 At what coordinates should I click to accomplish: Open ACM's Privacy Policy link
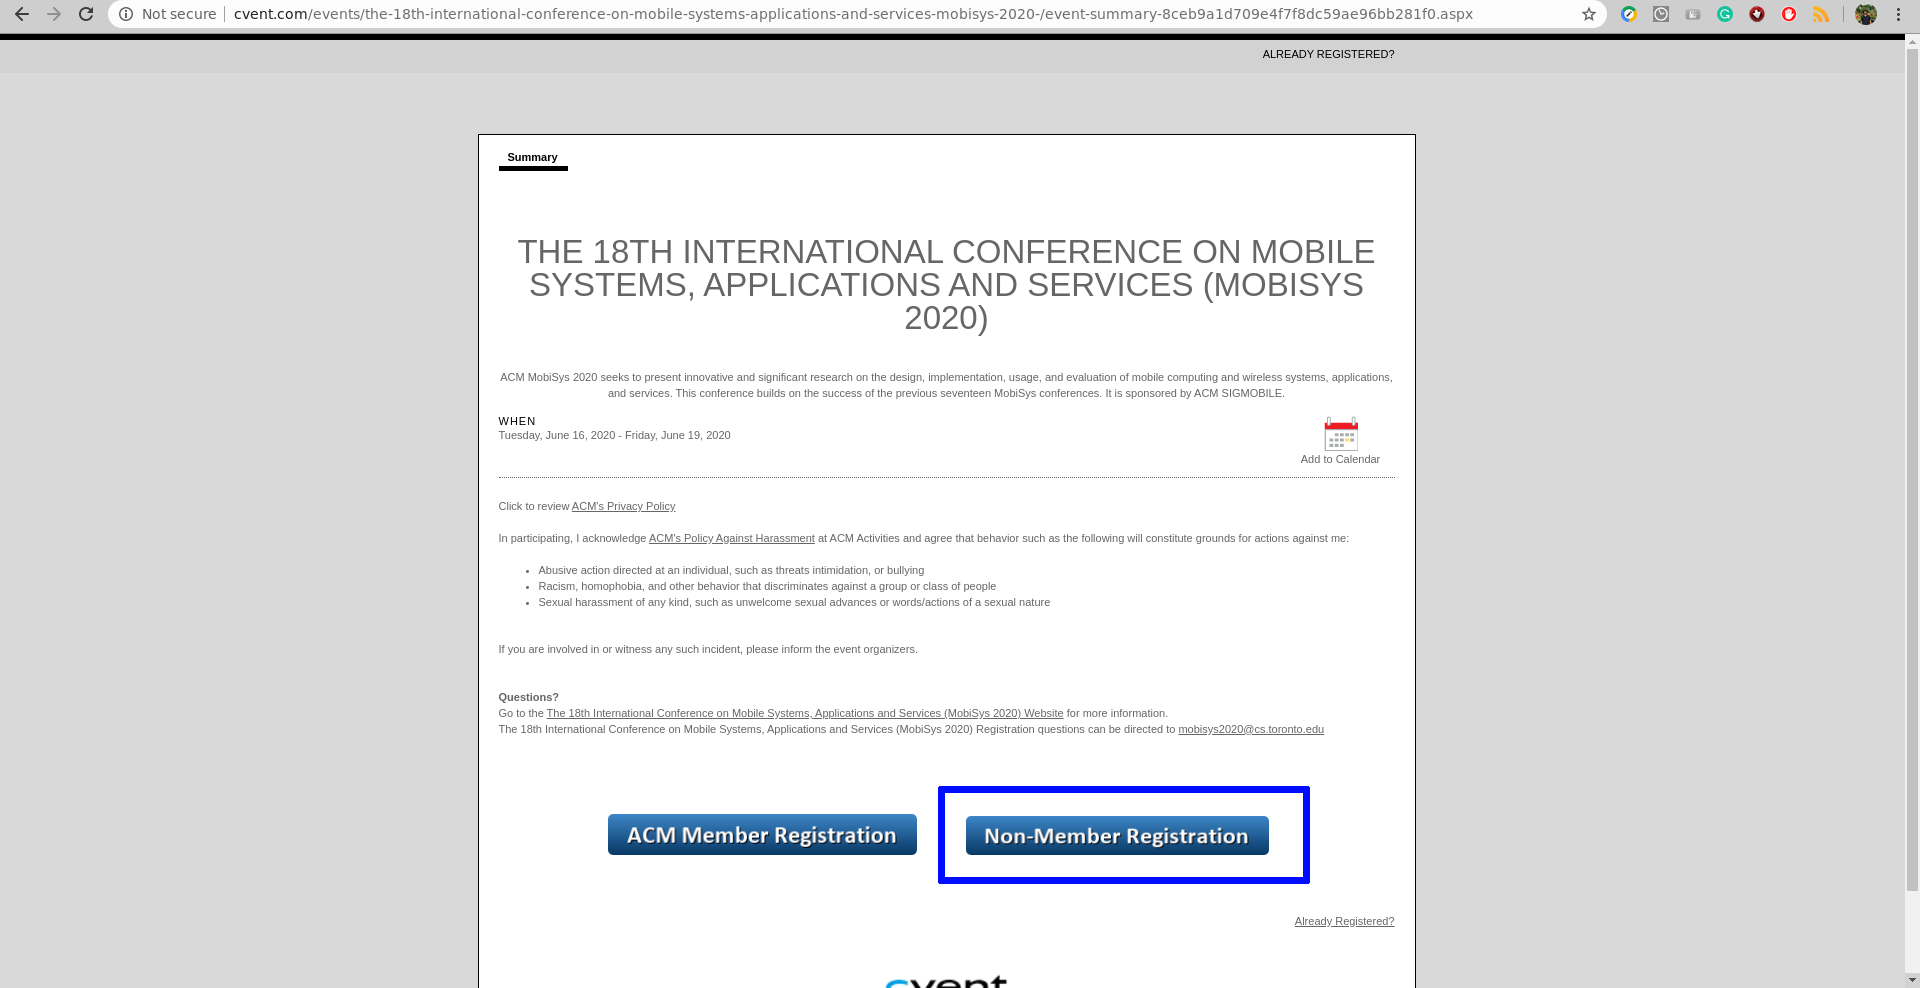point(623,506)
